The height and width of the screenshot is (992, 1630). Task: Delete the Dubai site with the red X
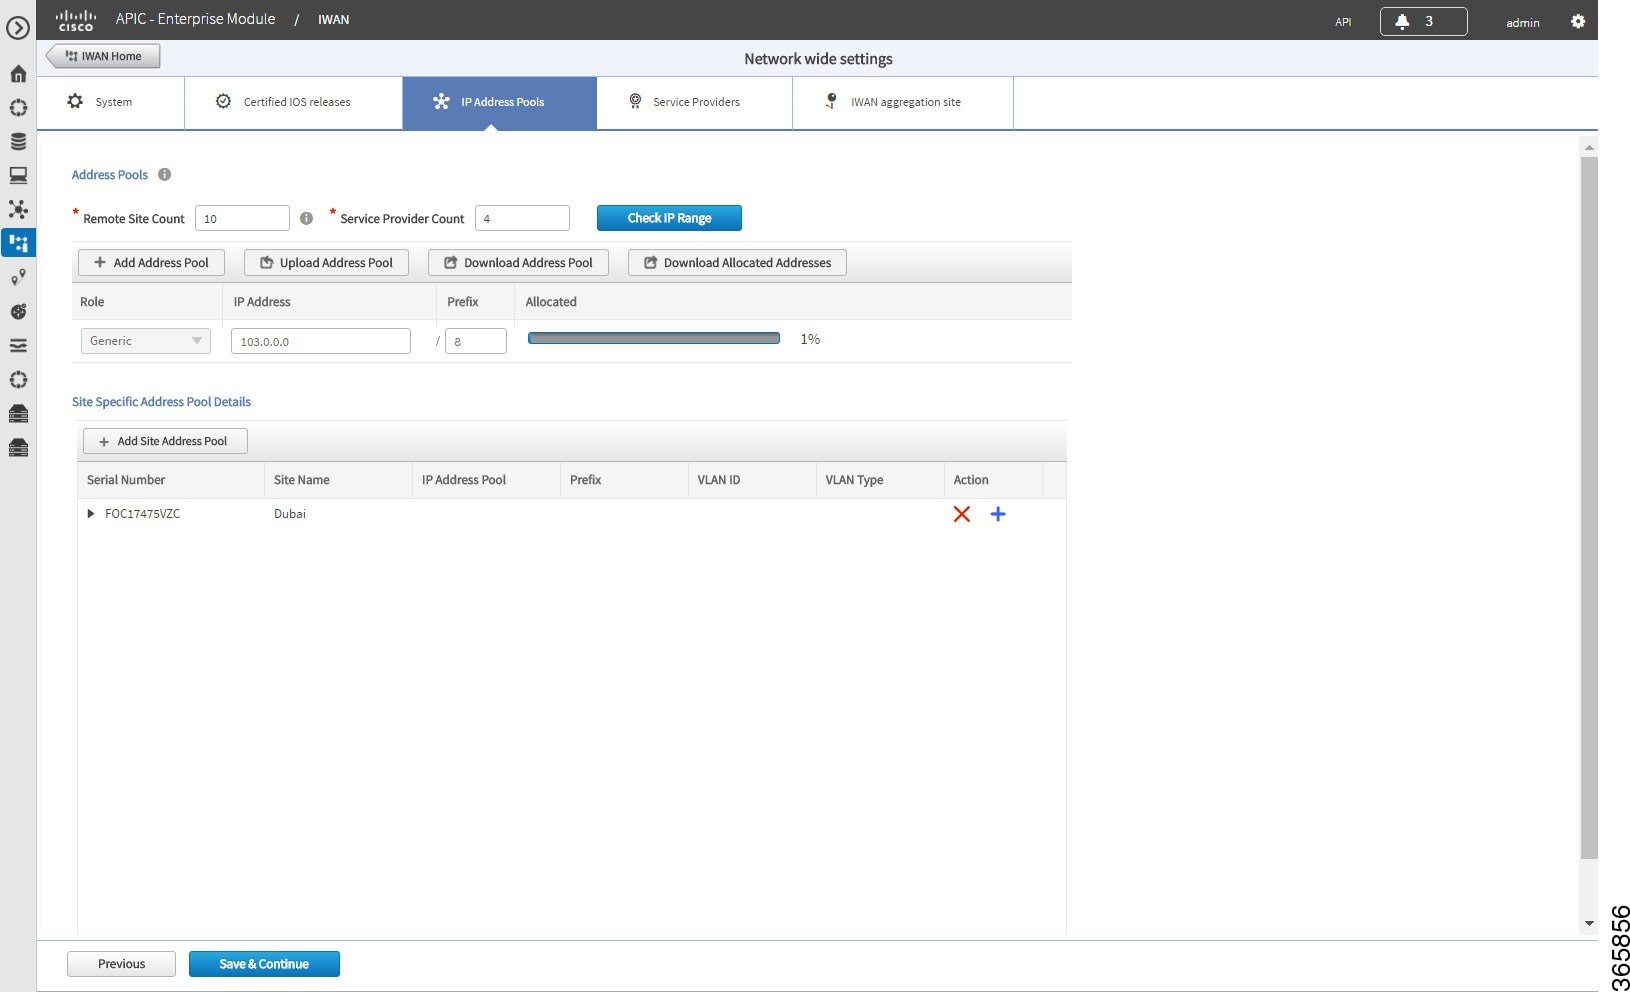[x=962, y=514]
